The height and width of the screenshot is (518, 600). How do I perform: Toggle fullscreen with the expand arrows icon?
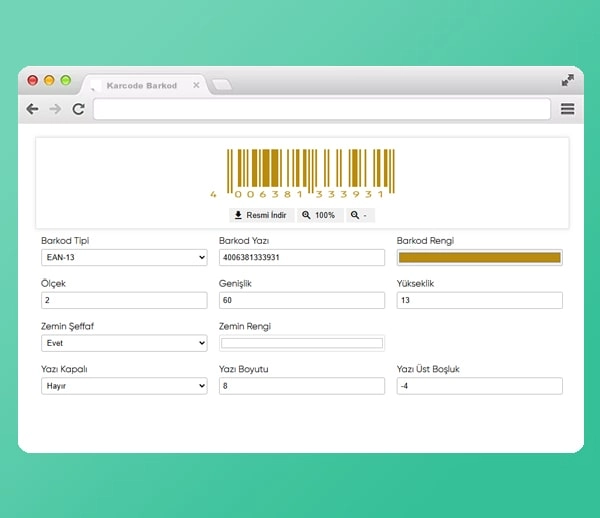(x=567, y=80)
